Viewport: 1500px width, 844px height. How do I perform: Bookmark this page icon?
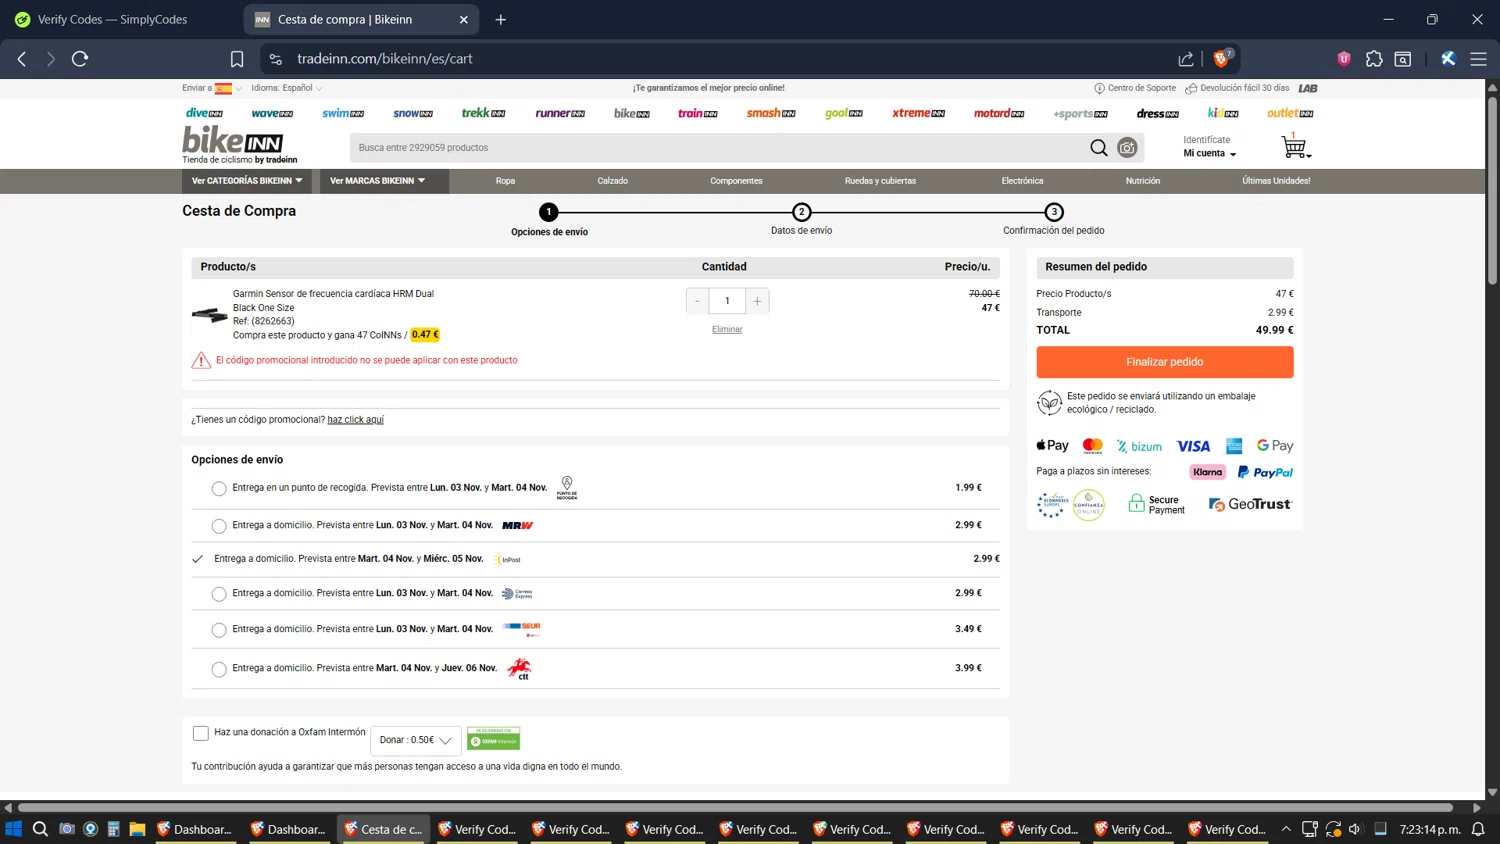[x=237, y=59]
